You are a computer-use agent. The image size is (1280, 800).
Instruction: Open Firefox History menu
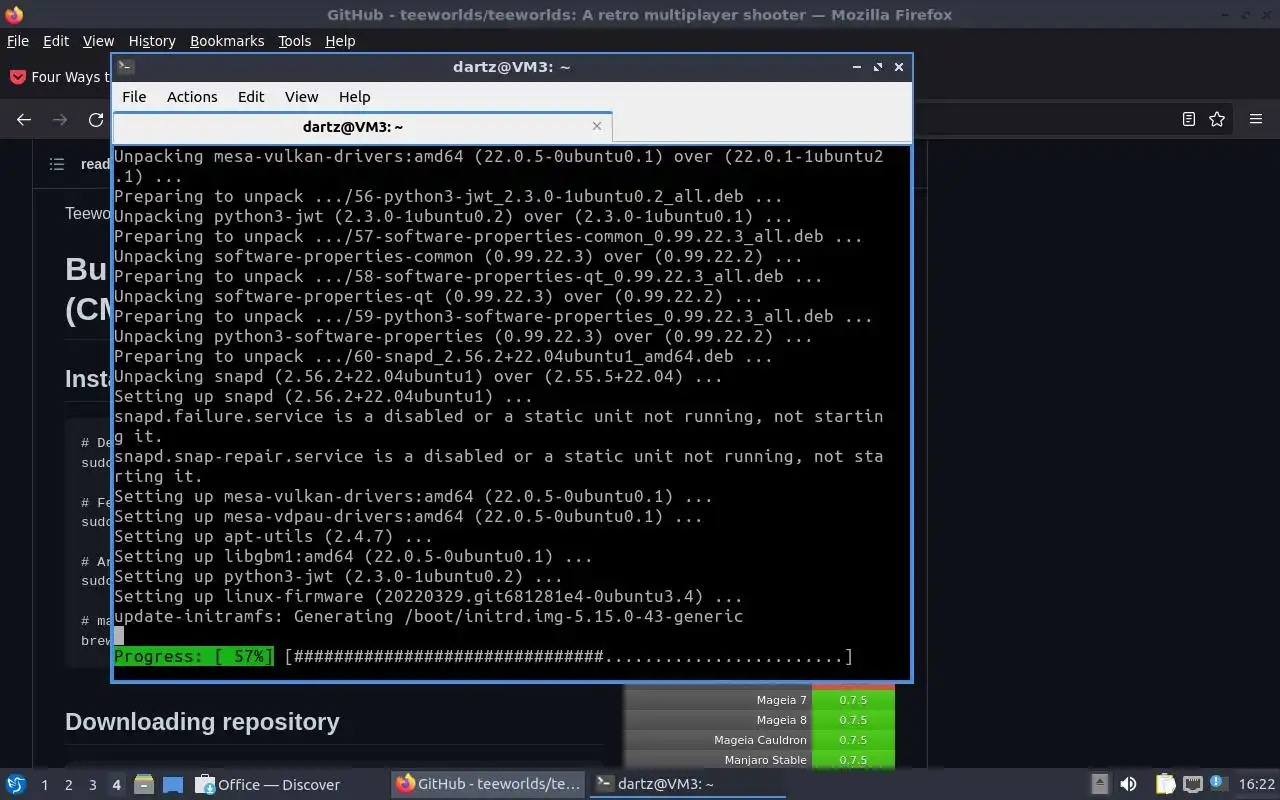click(152, 41)
